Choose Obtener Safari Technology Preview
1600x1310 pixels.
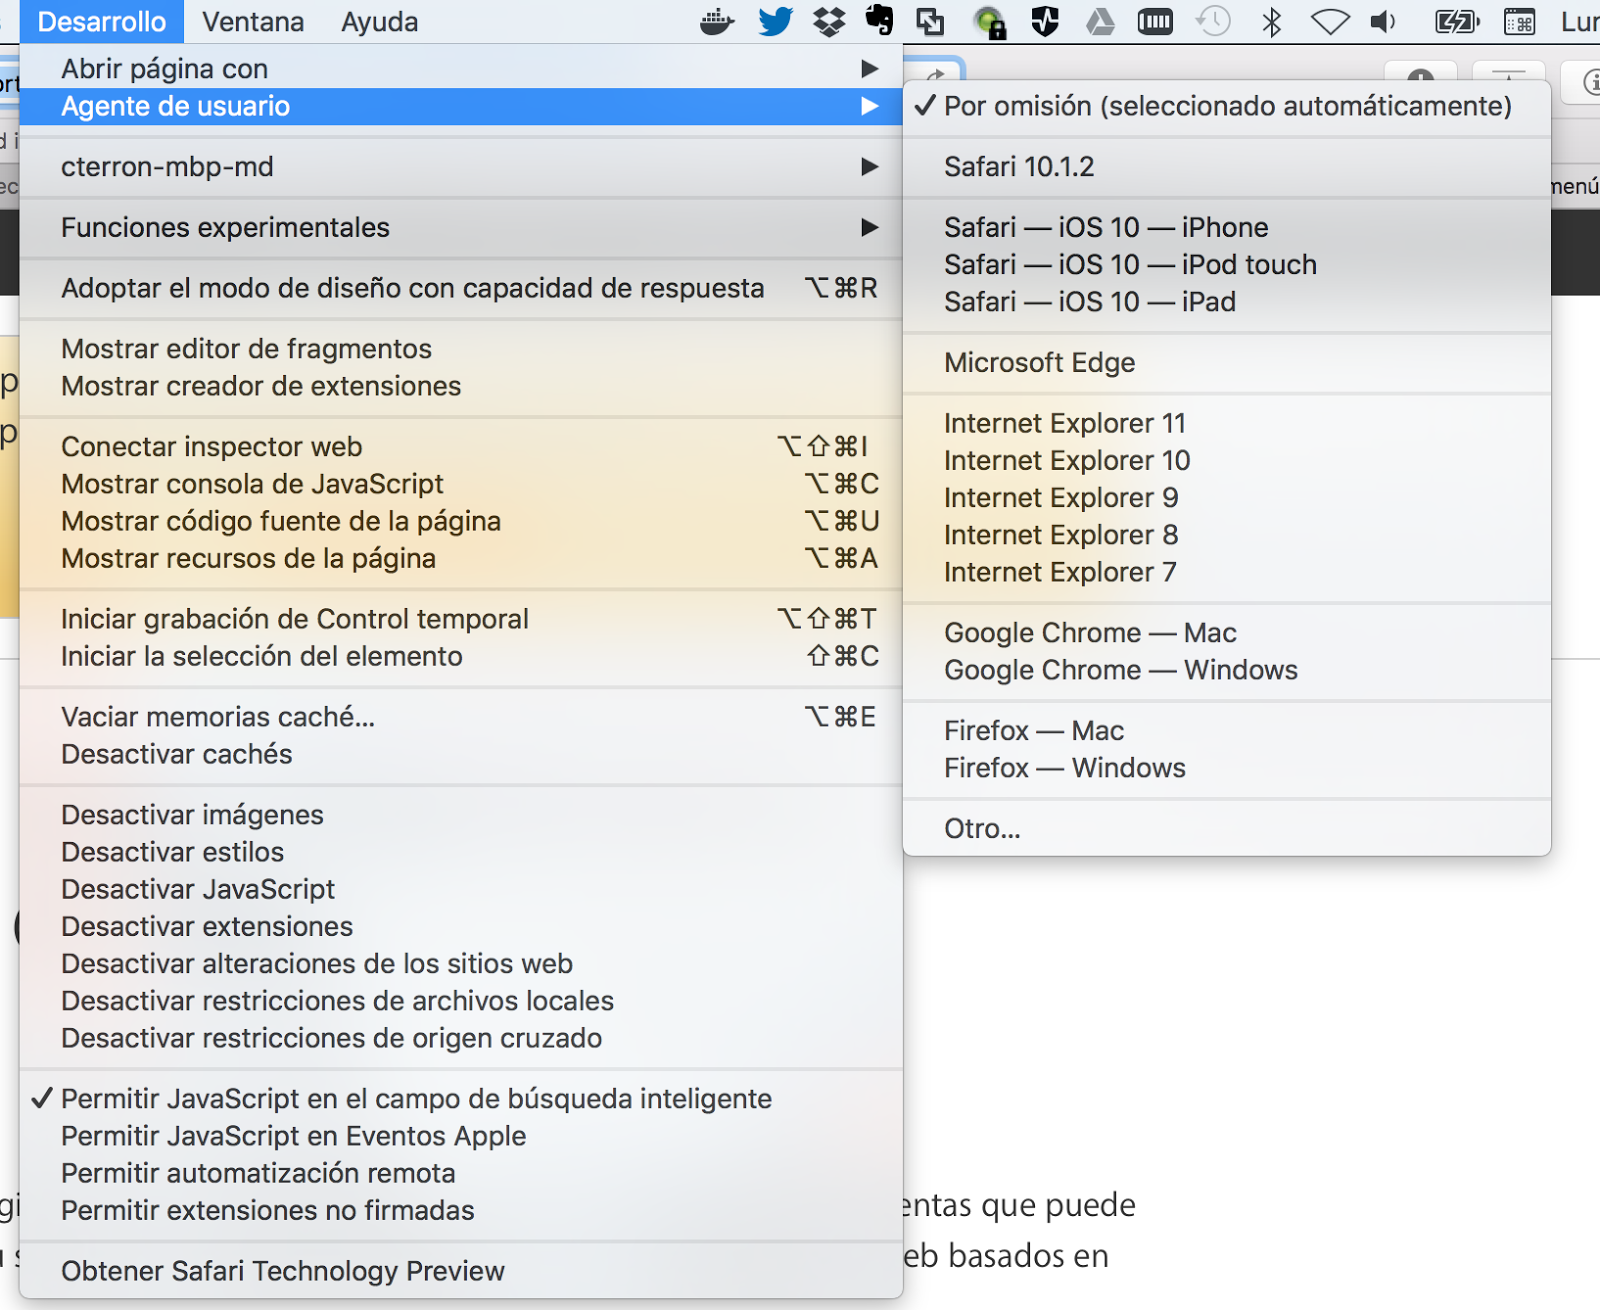(x=461, y=1271)
